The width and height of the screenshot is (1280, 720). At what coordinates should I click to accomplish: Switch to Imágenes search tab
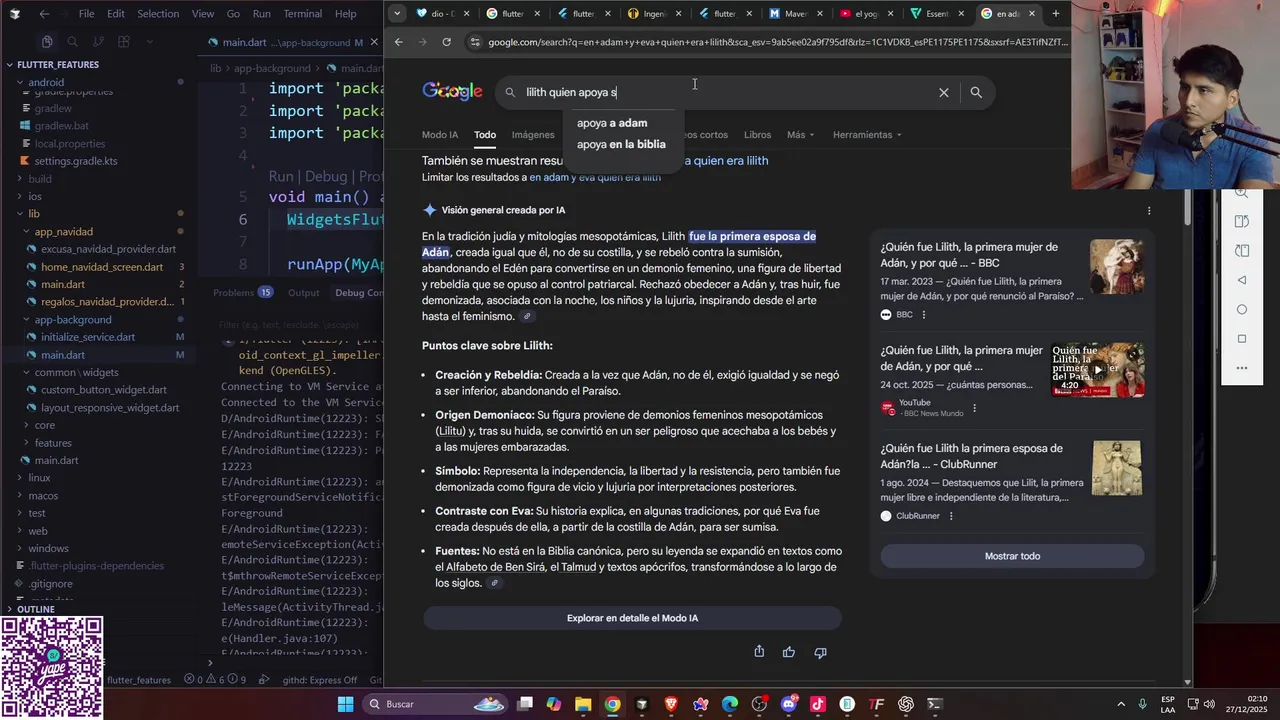coord(533,135)
